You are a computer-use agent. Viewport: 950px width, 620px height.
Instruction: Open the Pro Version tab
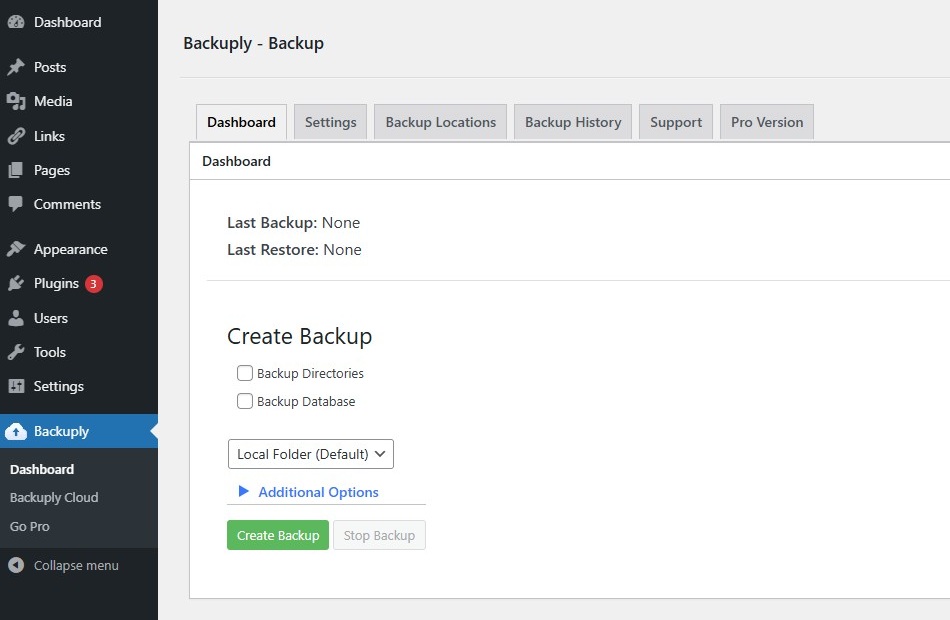(767, 122)
